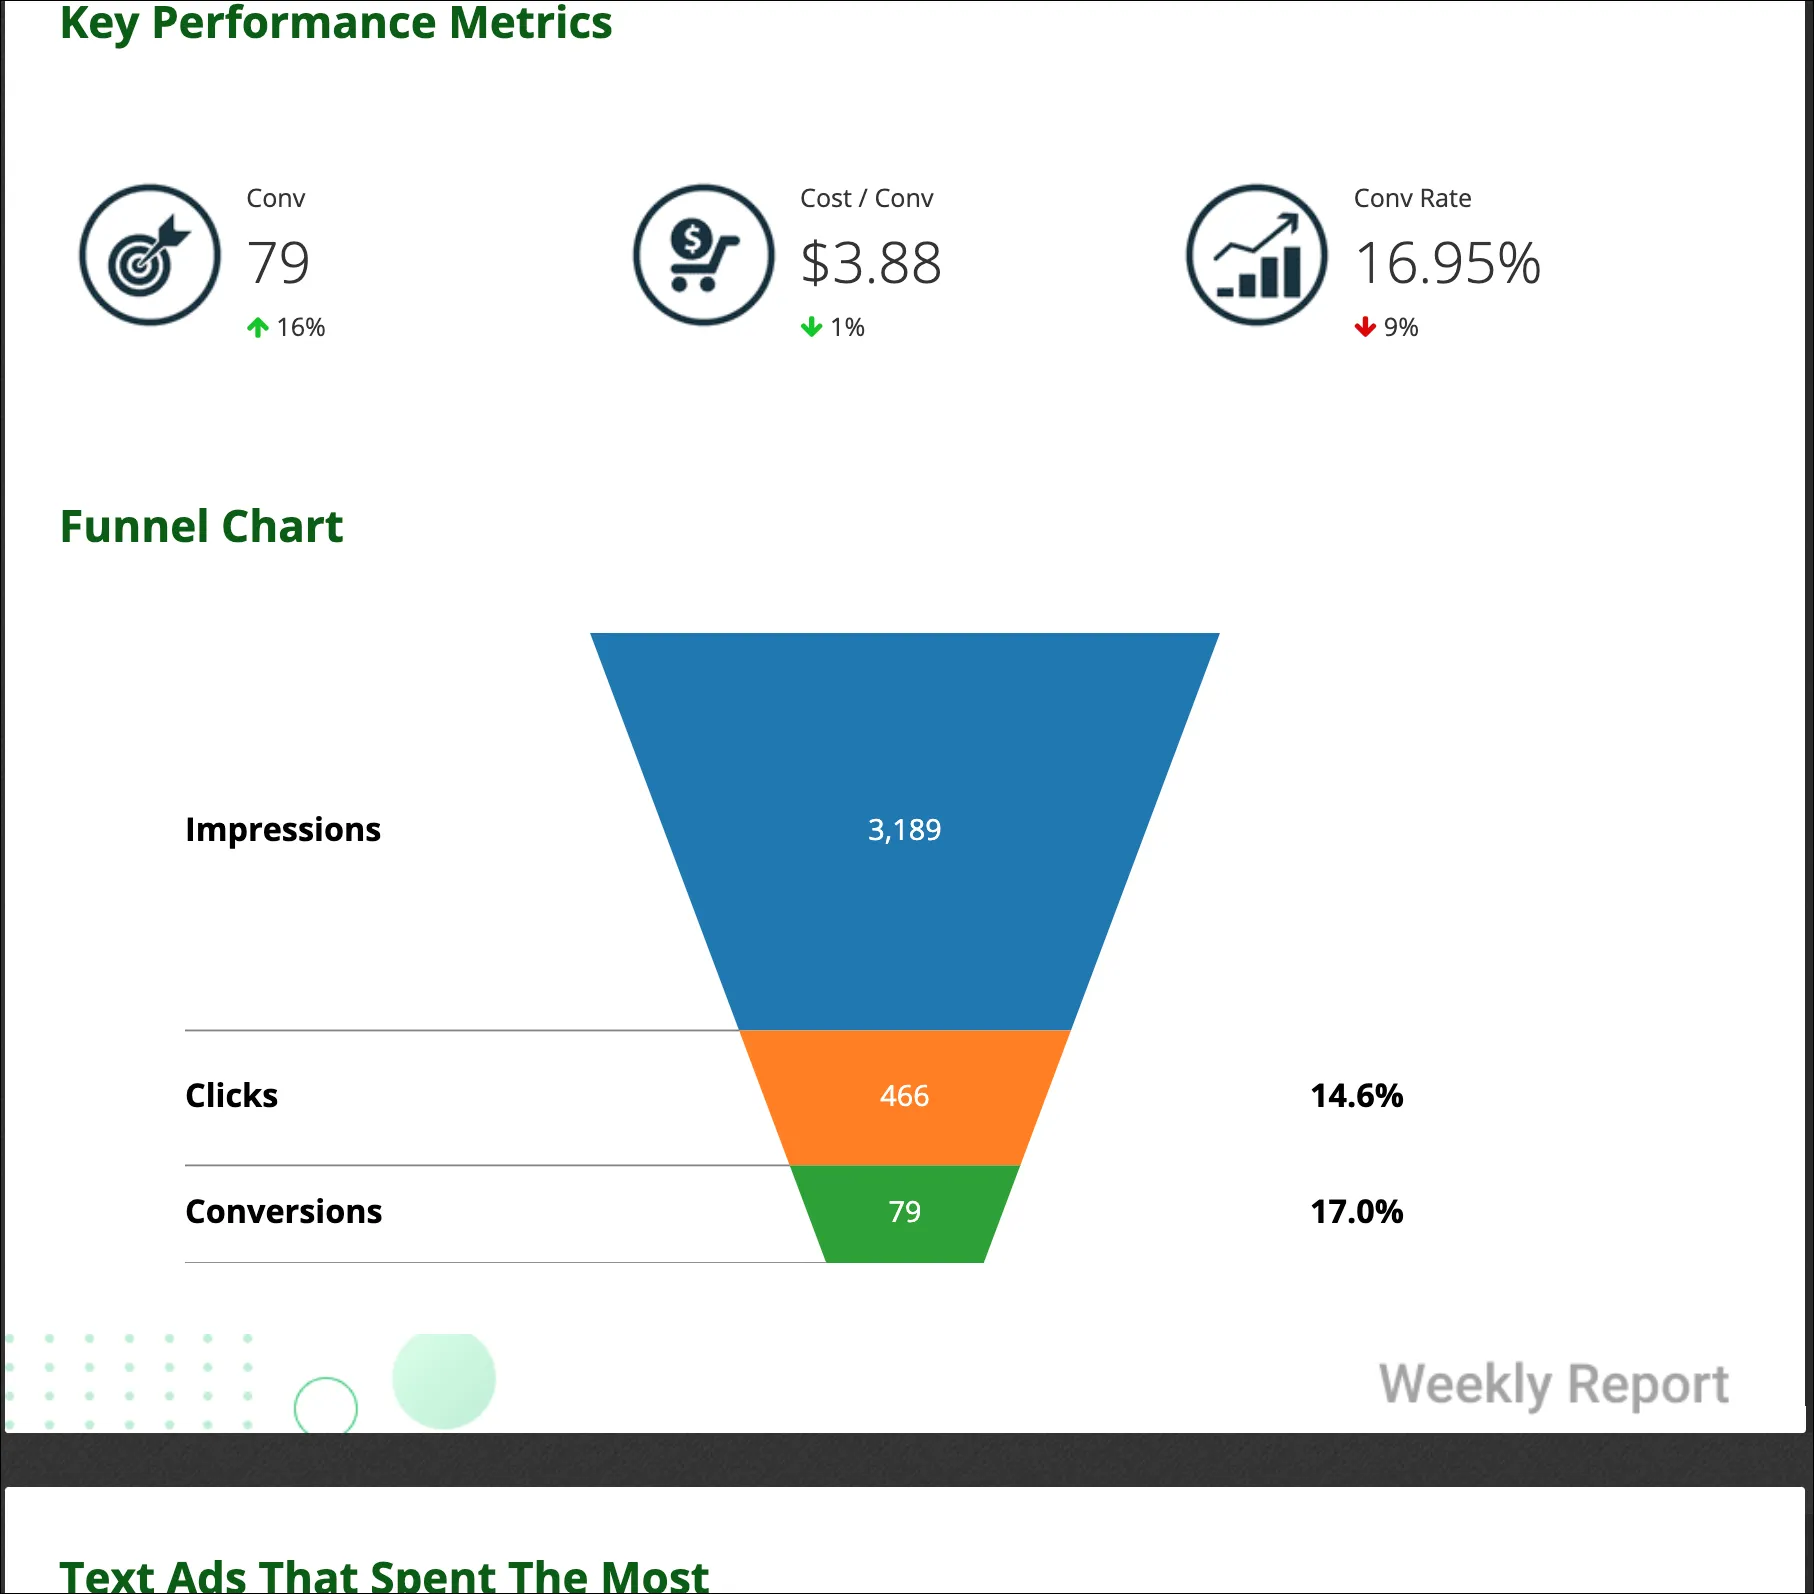Select the green Conversions funnel segment
The width and height of the screenshot is (1814, 1594).
(x=905, y=1213)
